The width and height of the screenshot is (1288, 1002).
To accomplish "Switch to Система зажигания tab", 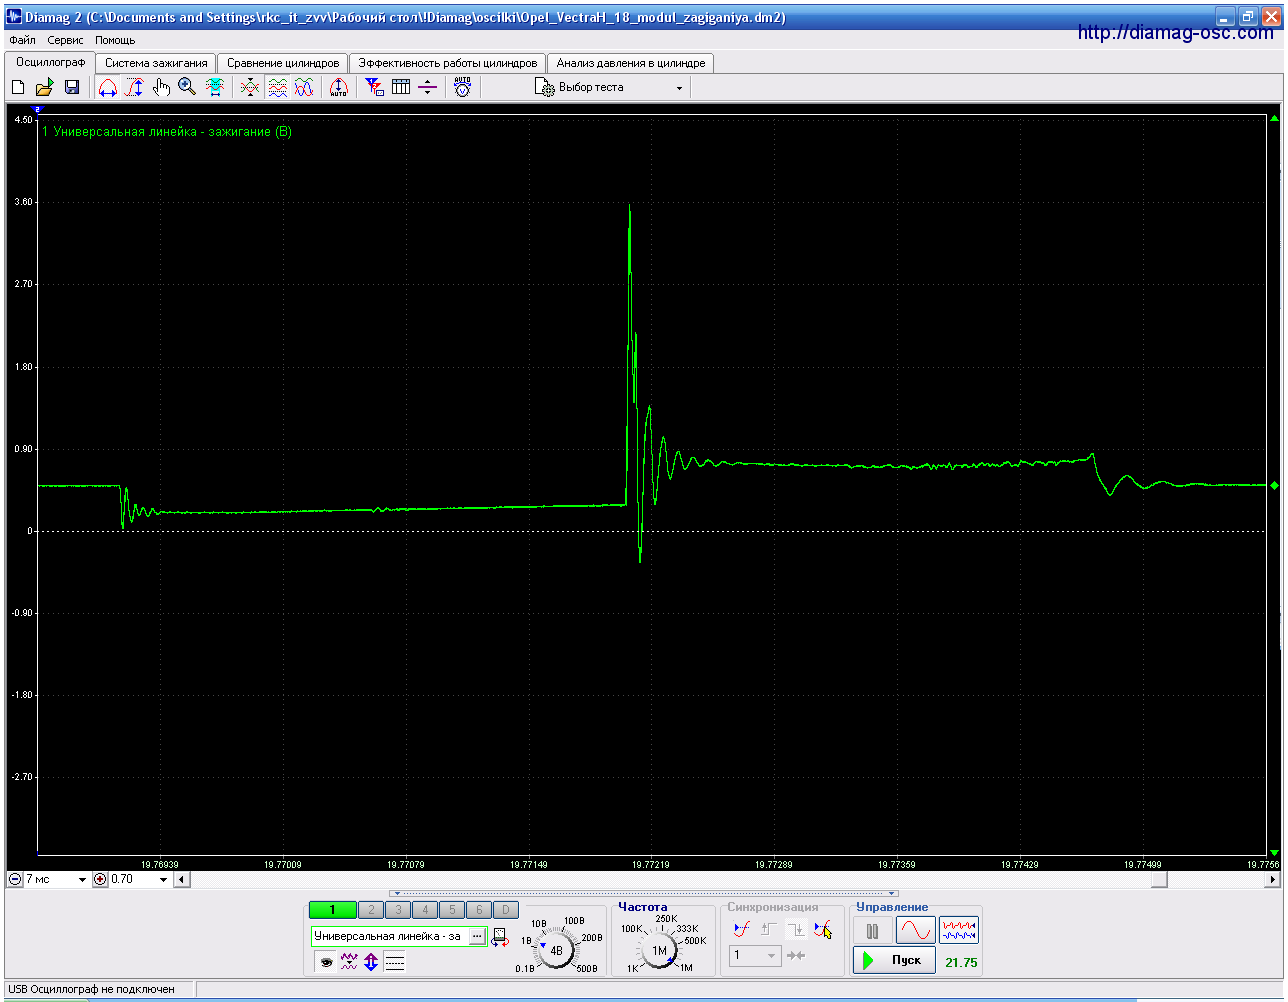I will pyautogui.click(x=156, y=63).
